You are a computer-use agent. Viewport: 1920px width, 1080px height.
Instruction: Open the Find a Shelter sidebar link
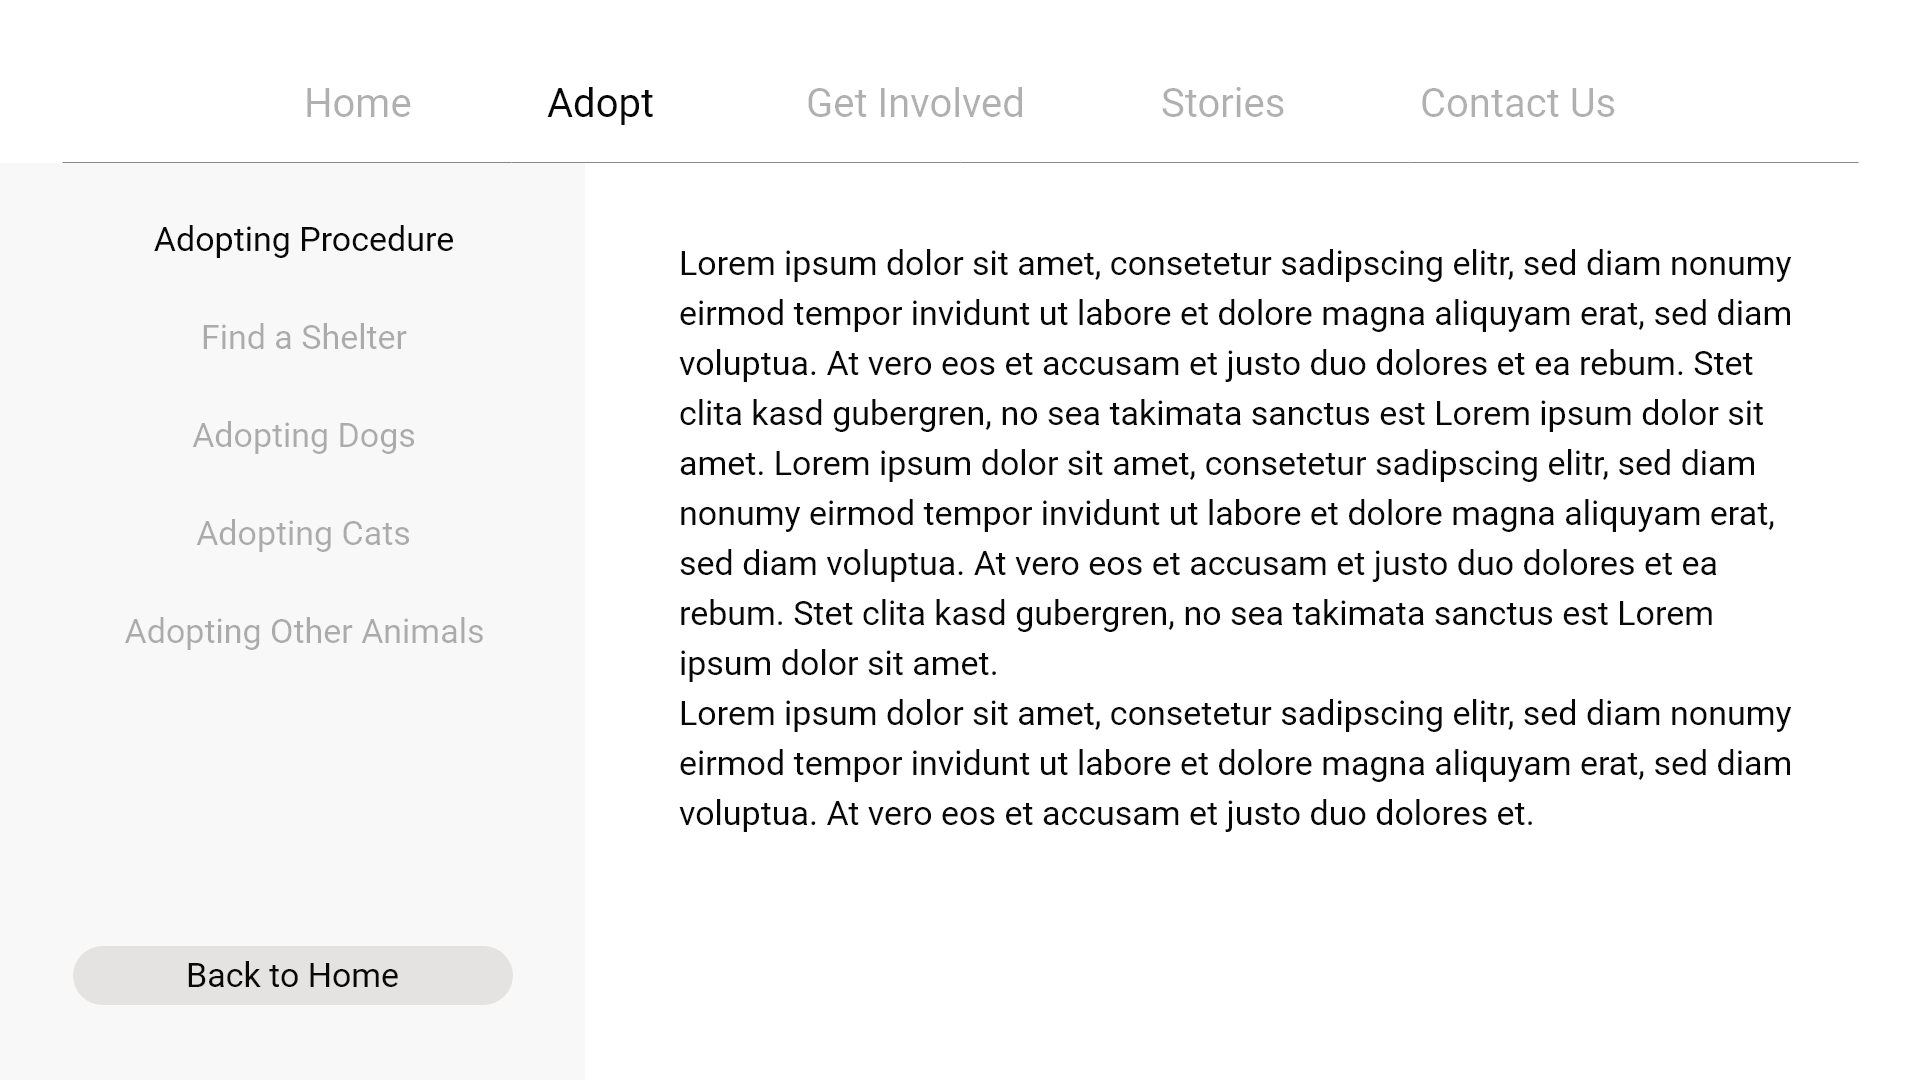point(304,338)
